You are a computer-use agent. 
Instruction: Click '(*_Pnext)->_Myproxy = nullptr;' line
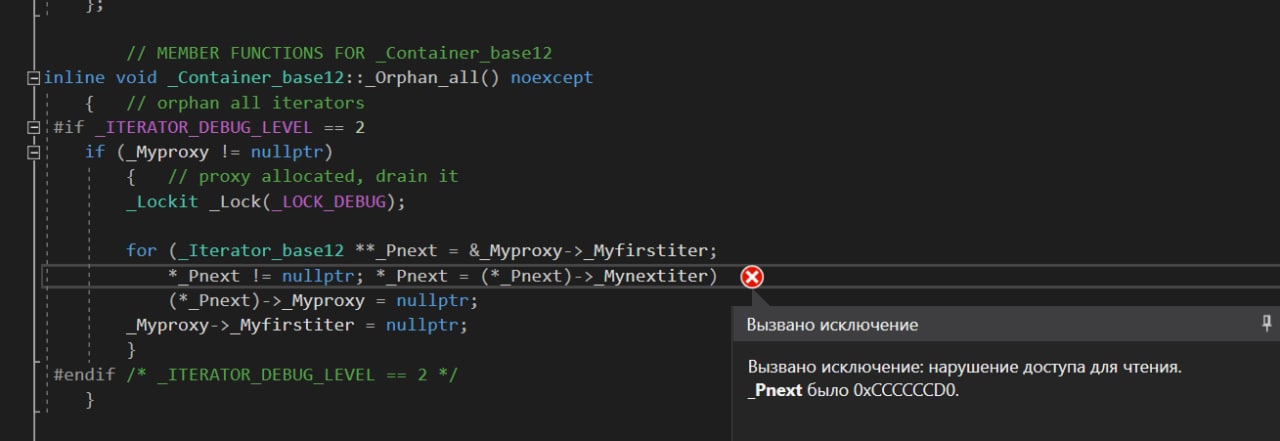(324, 301)
